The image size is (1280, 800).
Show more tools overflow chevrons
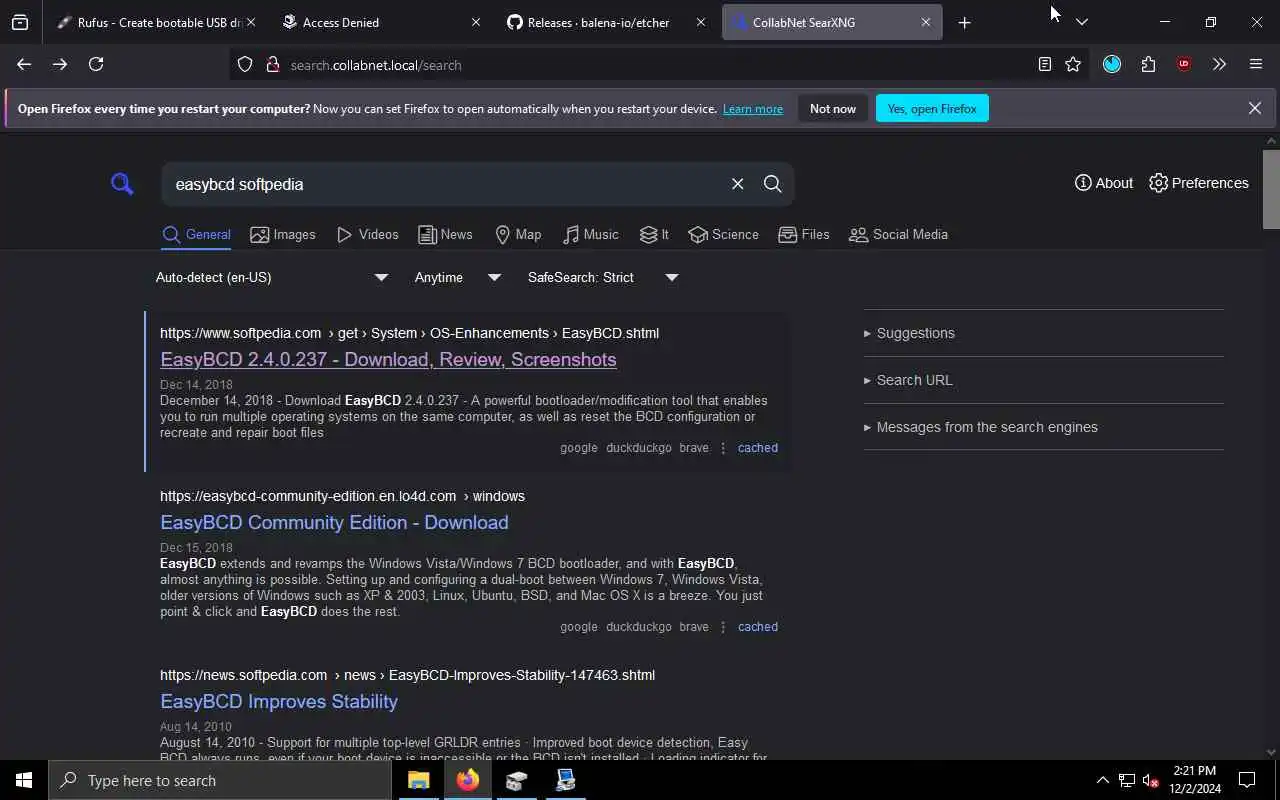(x=1219, y=64)
